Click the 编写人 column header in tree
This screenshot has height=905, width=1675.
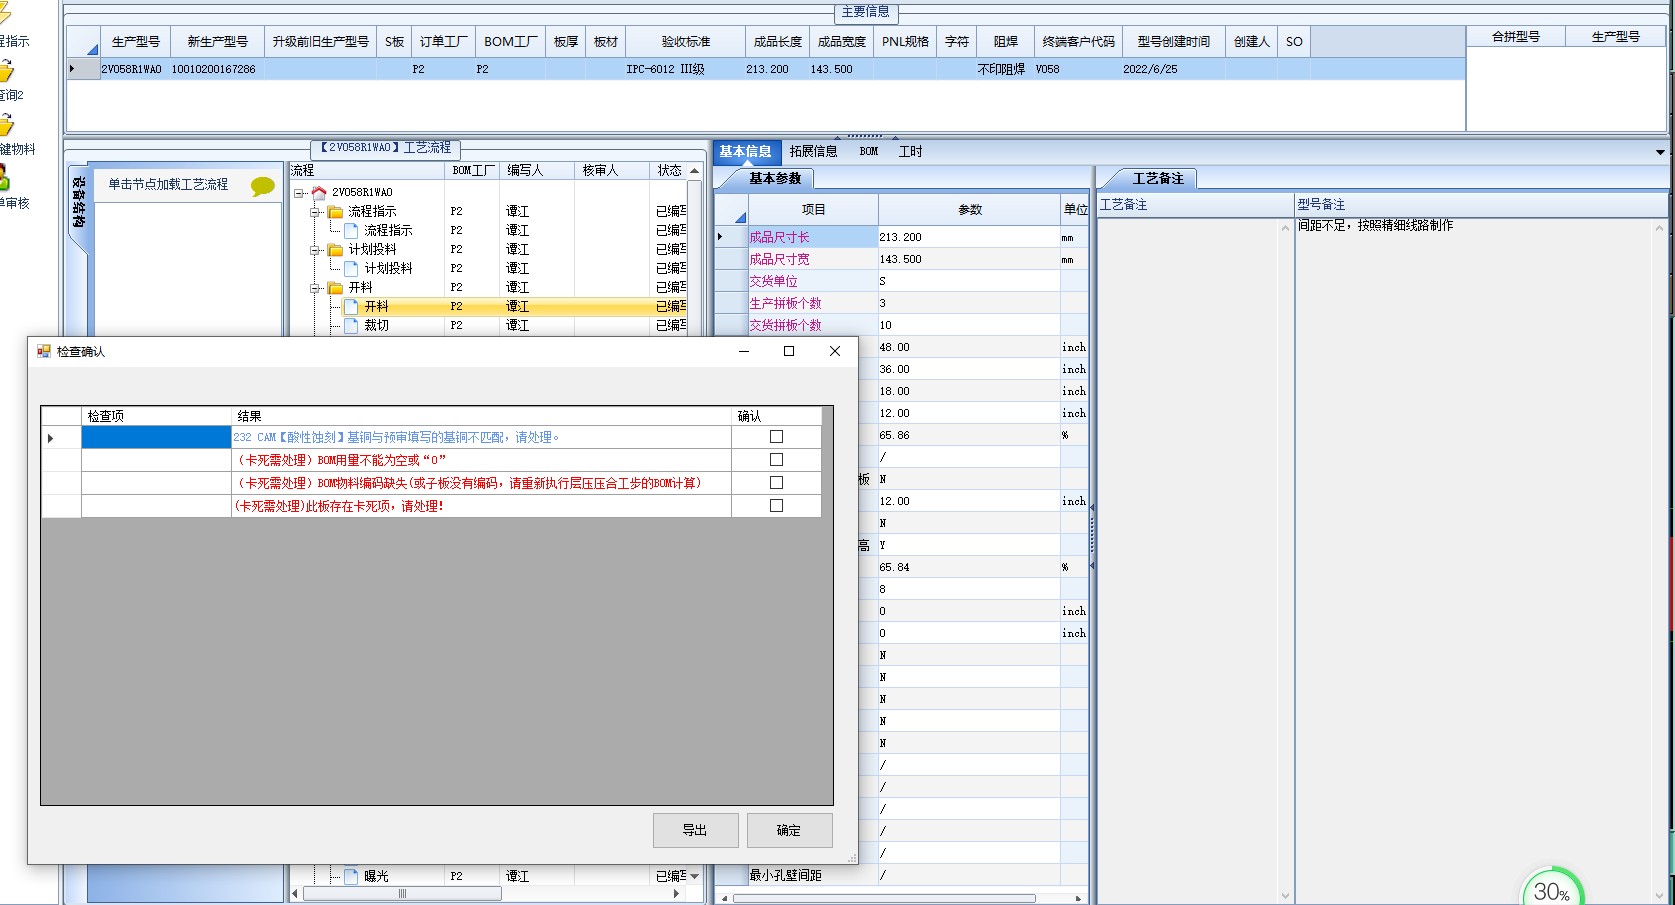536,171
